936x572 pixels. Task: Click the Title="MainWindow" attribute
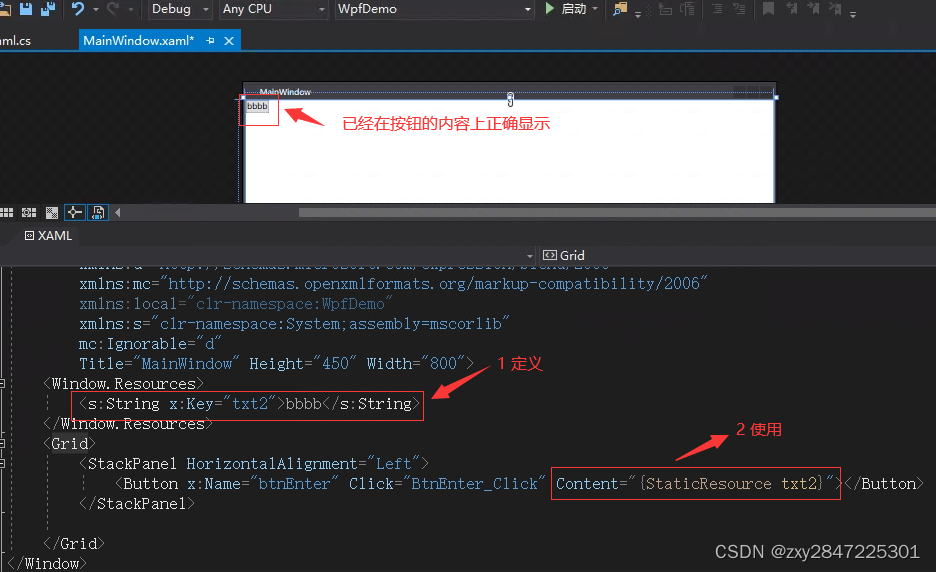(x=159, y=364)
